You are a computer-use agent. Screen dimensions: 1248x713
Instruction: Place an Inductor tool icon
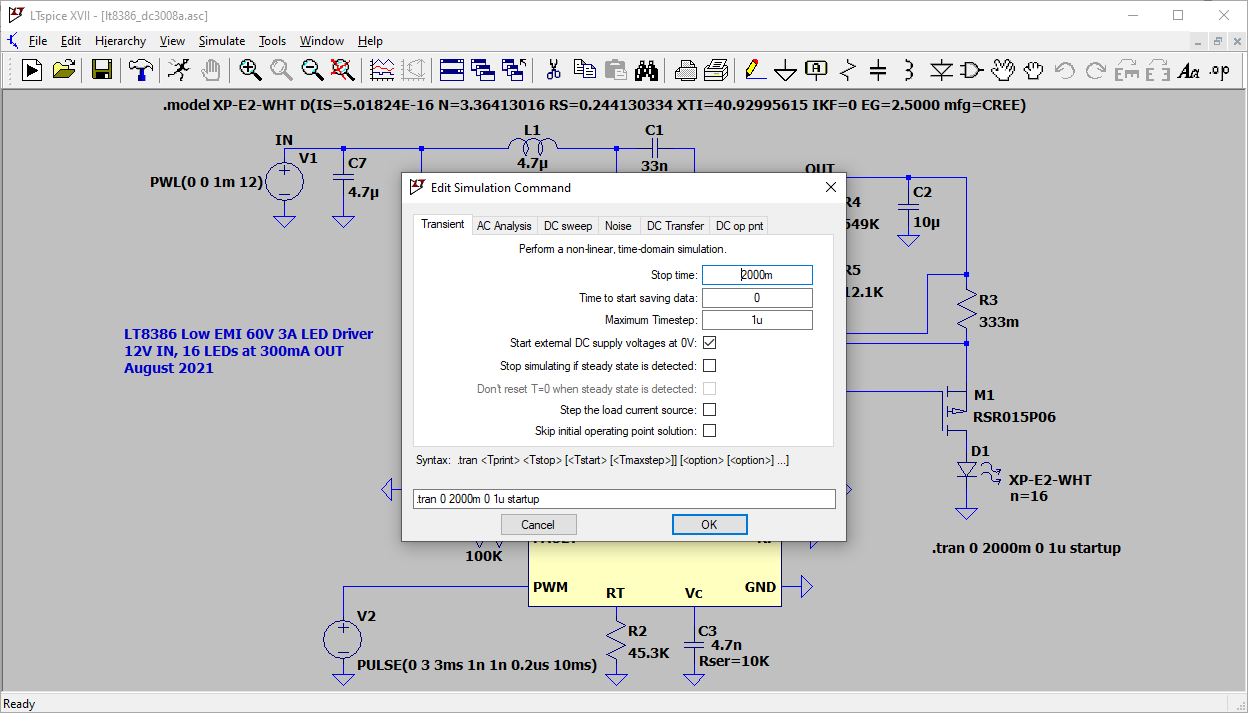point(909,69)
